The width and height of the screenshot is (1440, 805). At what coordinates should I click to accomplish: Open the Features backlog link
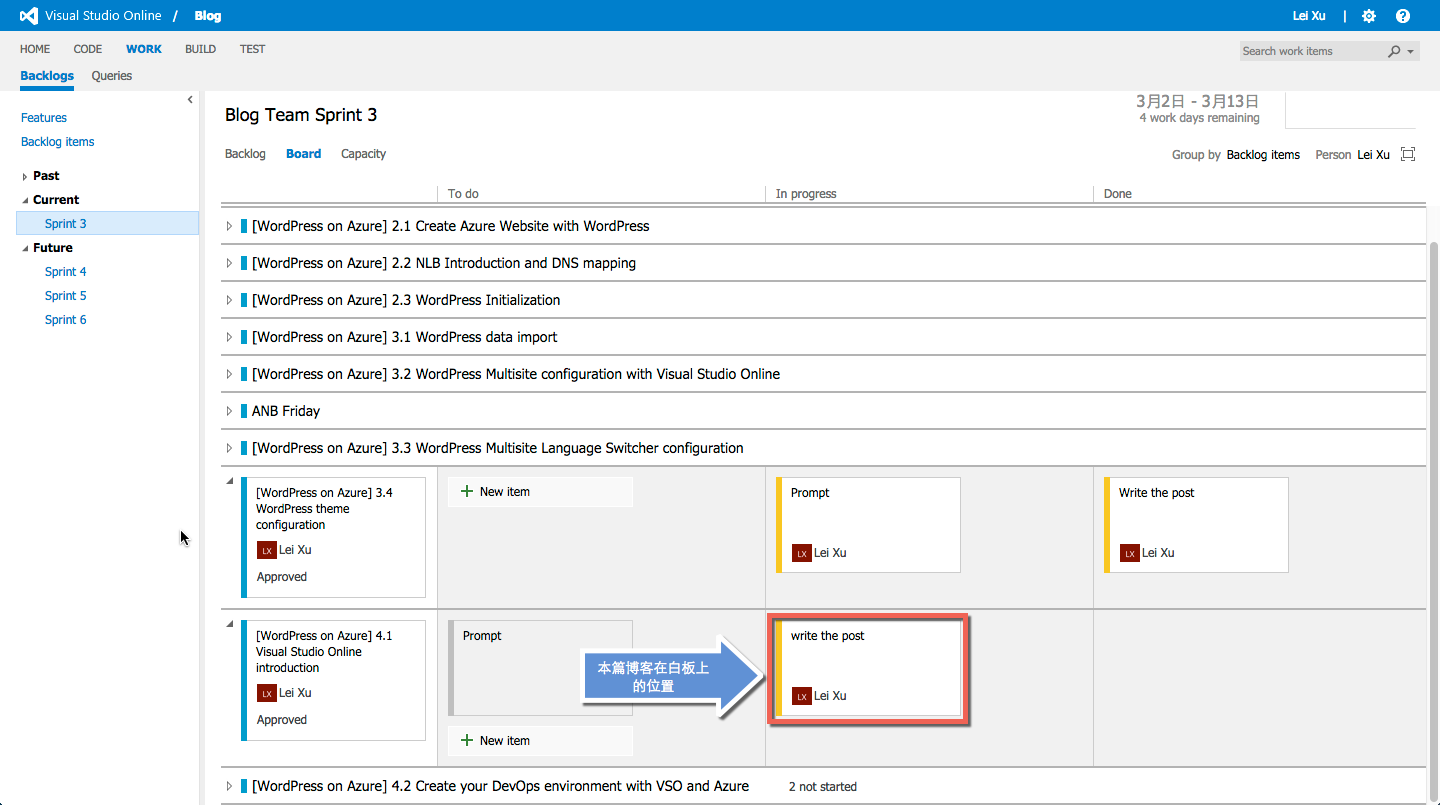point(44,118)
